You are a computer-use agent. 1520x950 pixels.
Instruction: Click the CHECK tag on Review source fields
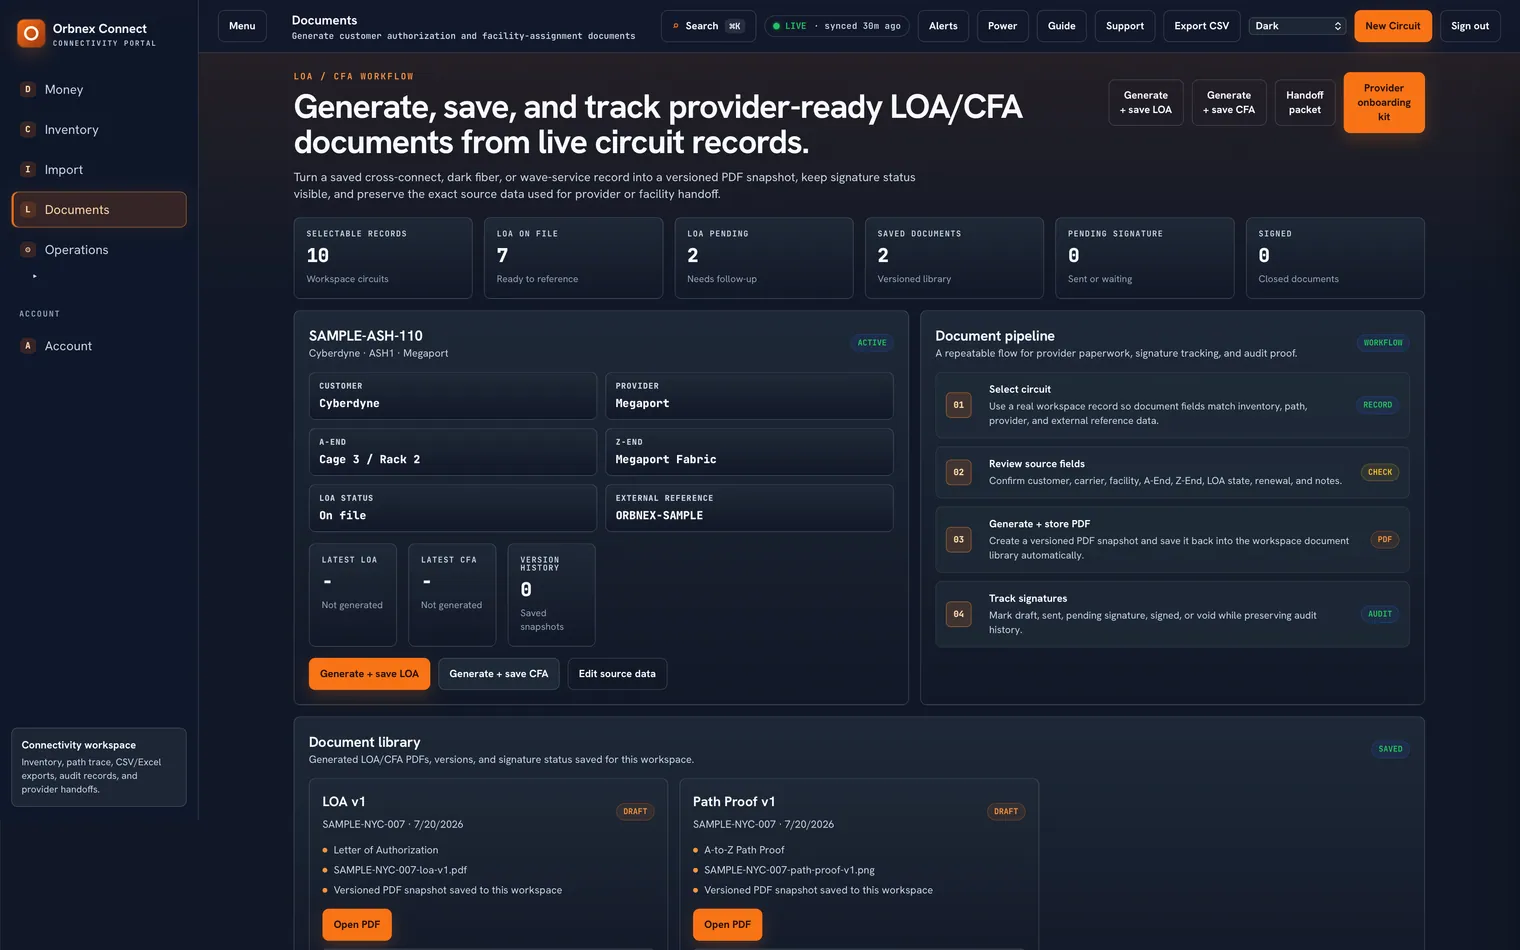(1380, 472)
